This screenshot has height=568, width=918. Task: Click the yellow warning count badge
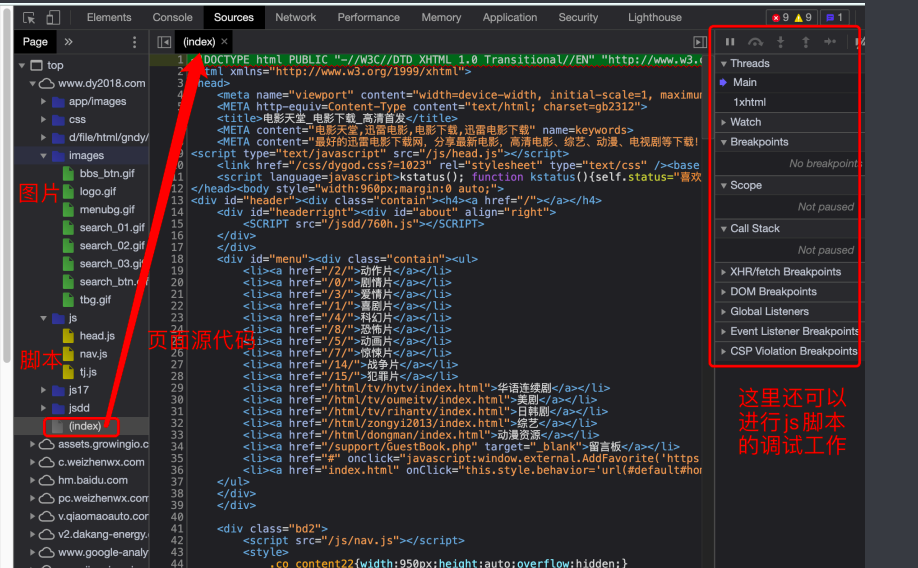pos(803,18)
